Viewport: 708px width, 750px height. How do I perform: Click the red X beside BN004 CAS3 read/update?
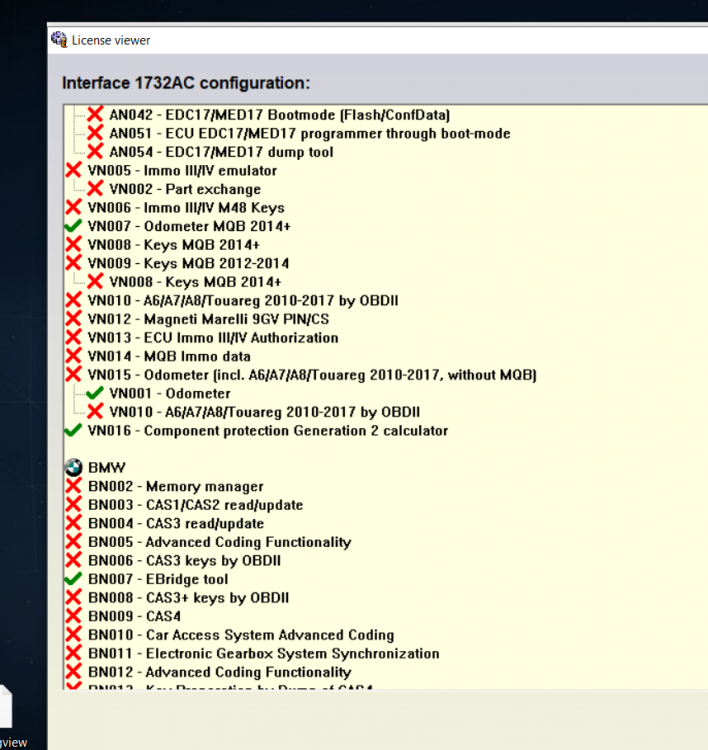click(x=73, y=523)
